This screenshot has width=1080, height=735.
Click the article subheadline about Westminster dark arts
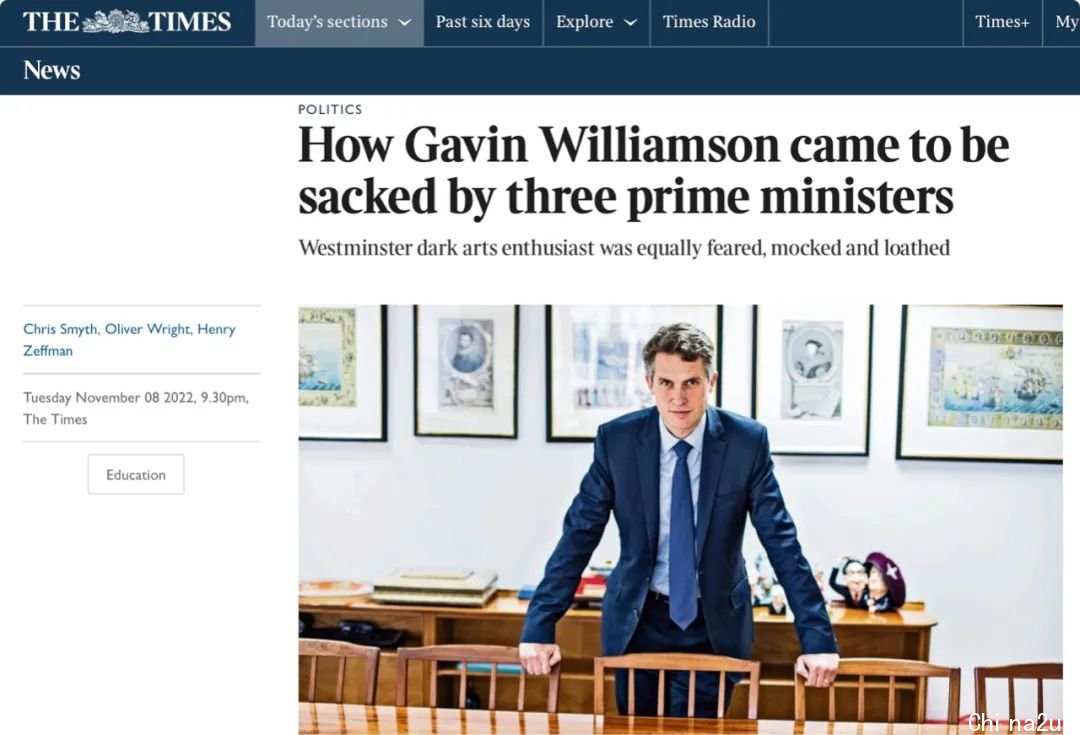[x=624, y=247]
